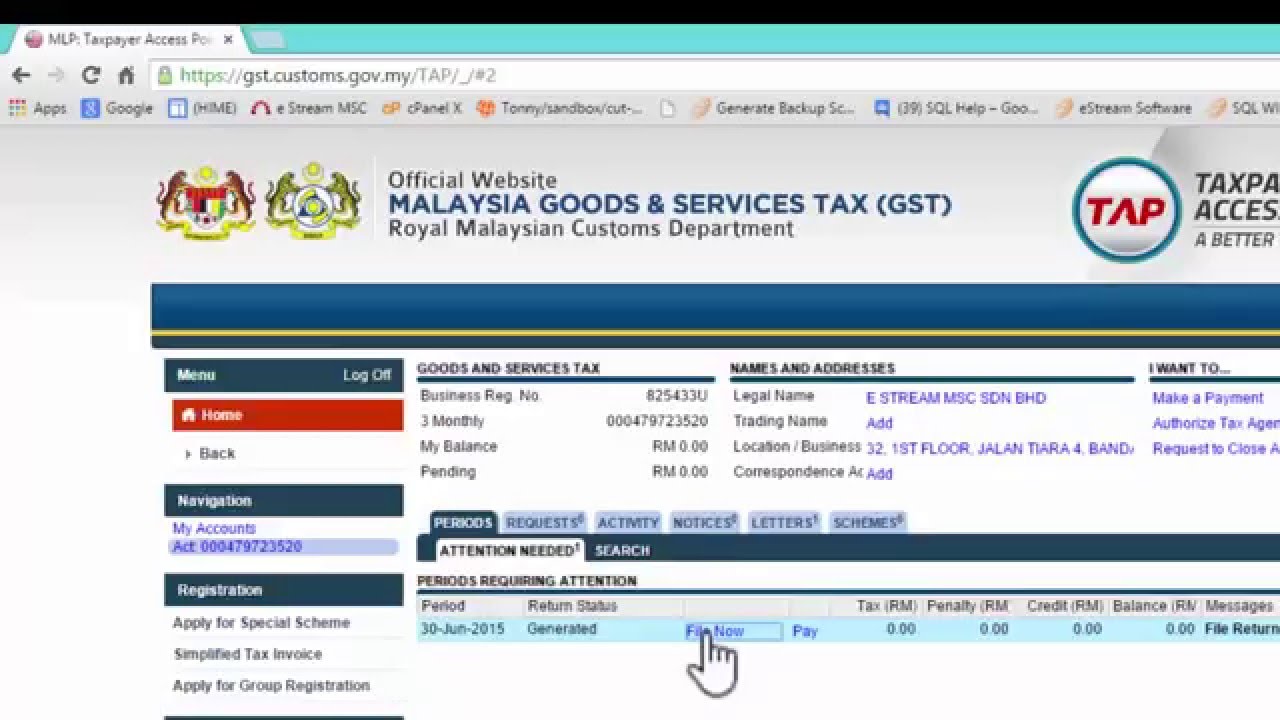Viewport: 1280px width, 720px height.
Task: Click legal name E STREAM MSC SDN BHD
Action: point(956,398)
